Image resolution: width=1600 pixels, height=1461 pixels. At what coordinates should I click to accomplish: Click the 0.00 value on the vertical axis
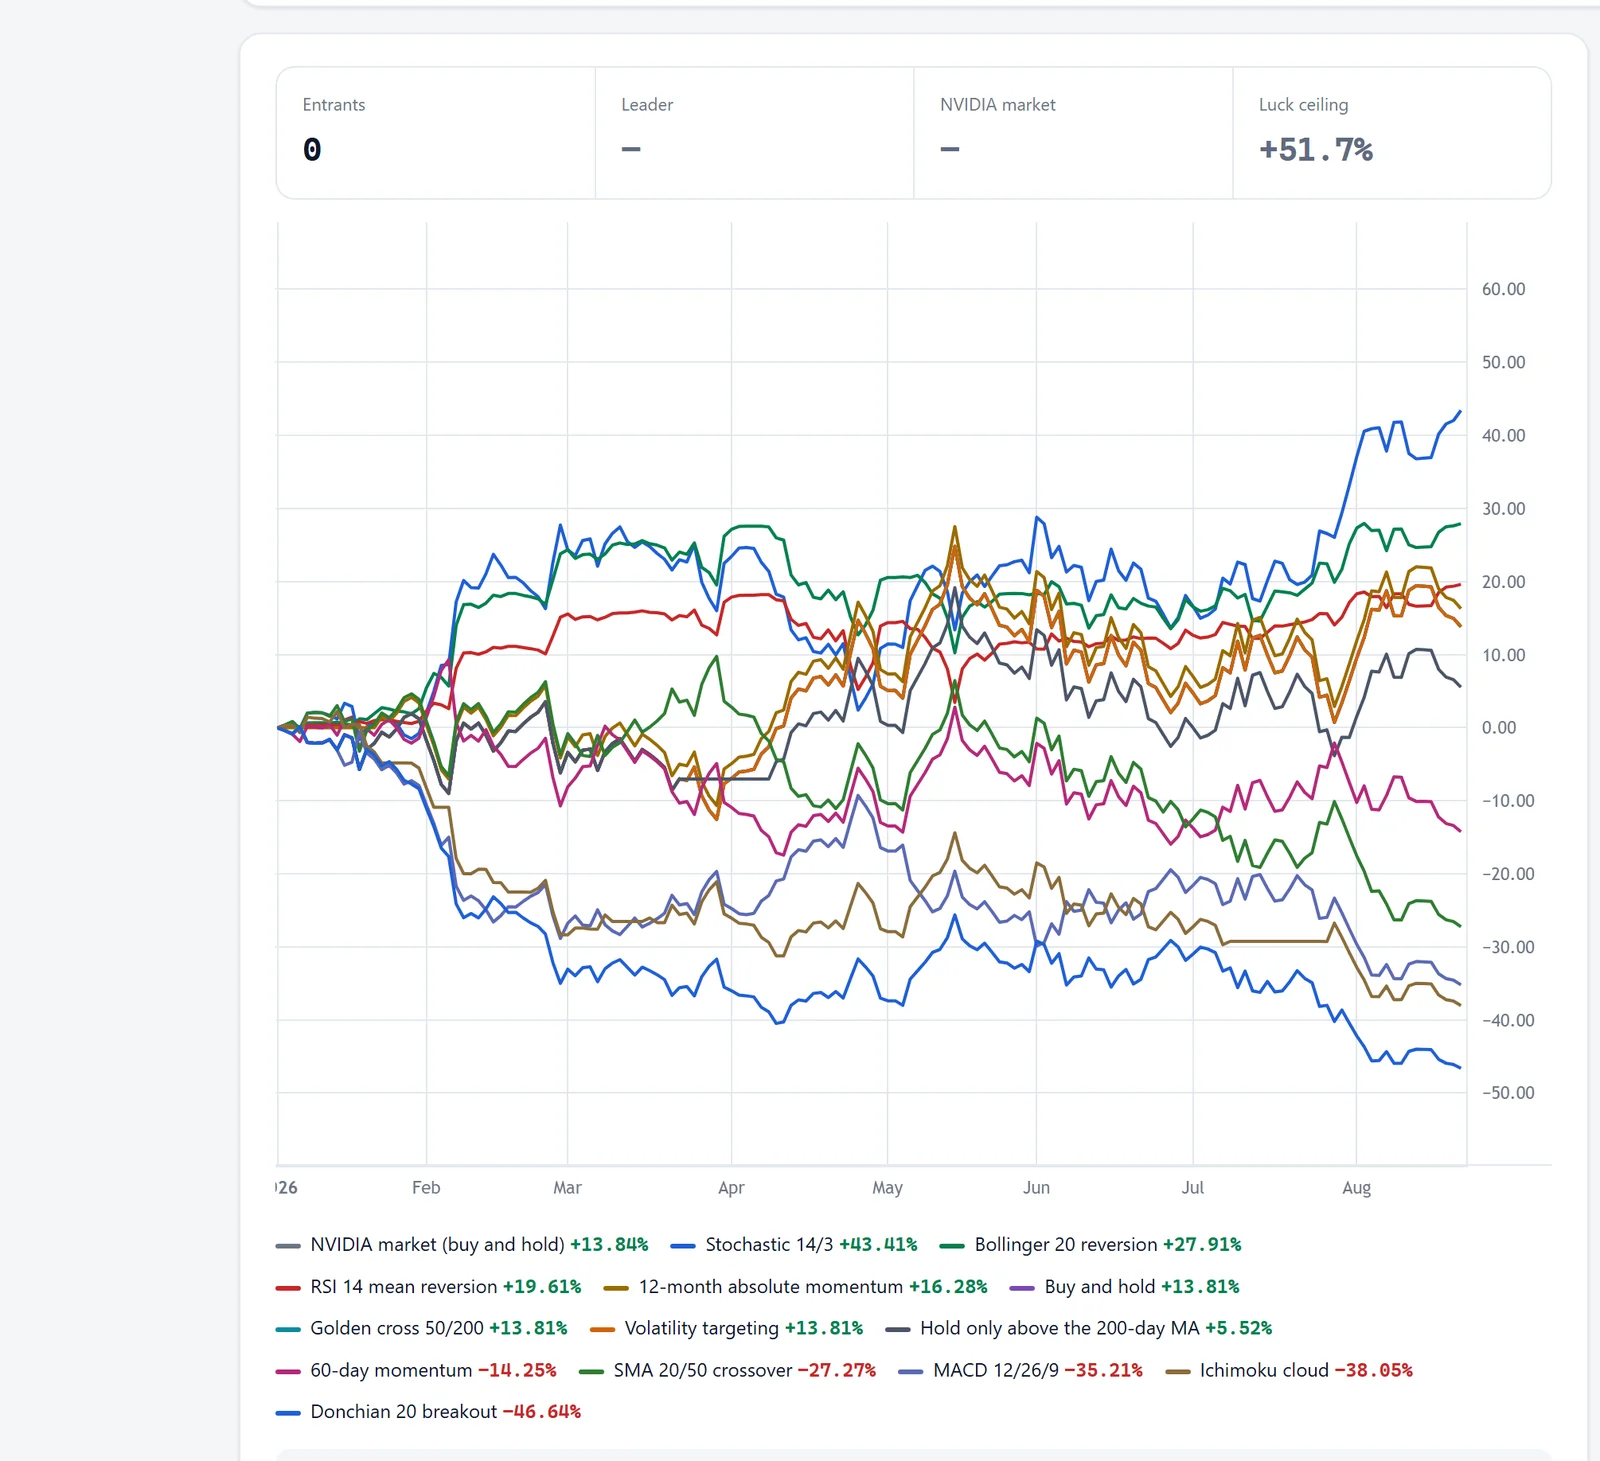[1499, 728]
